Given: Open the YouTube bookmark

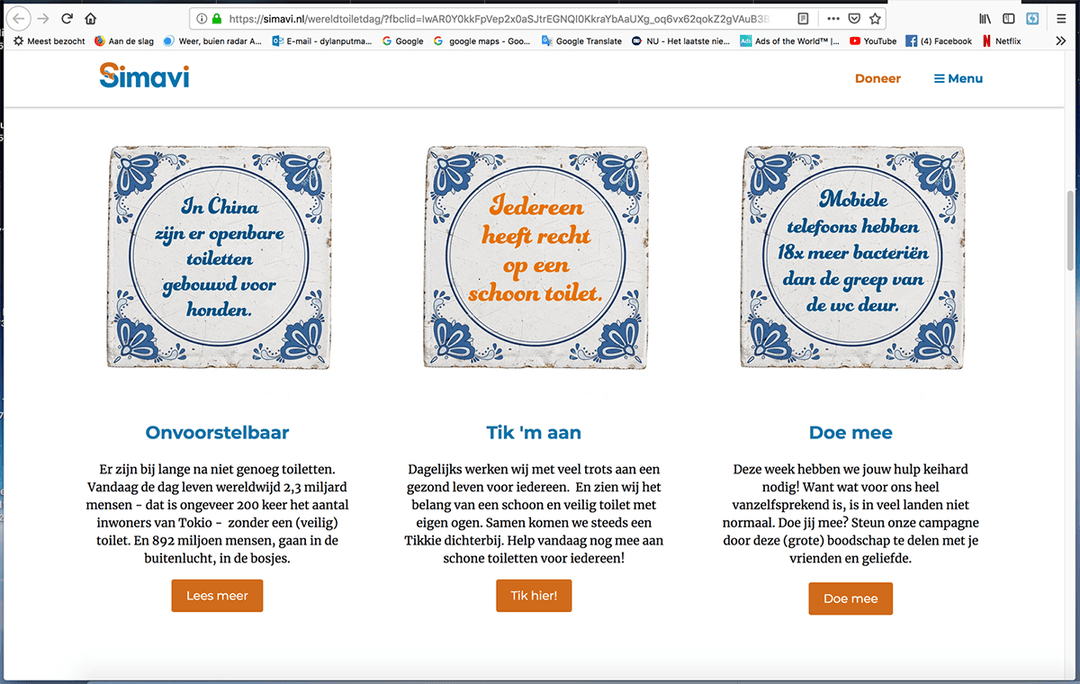Looking at the screenshot, I should click(873, 41).
